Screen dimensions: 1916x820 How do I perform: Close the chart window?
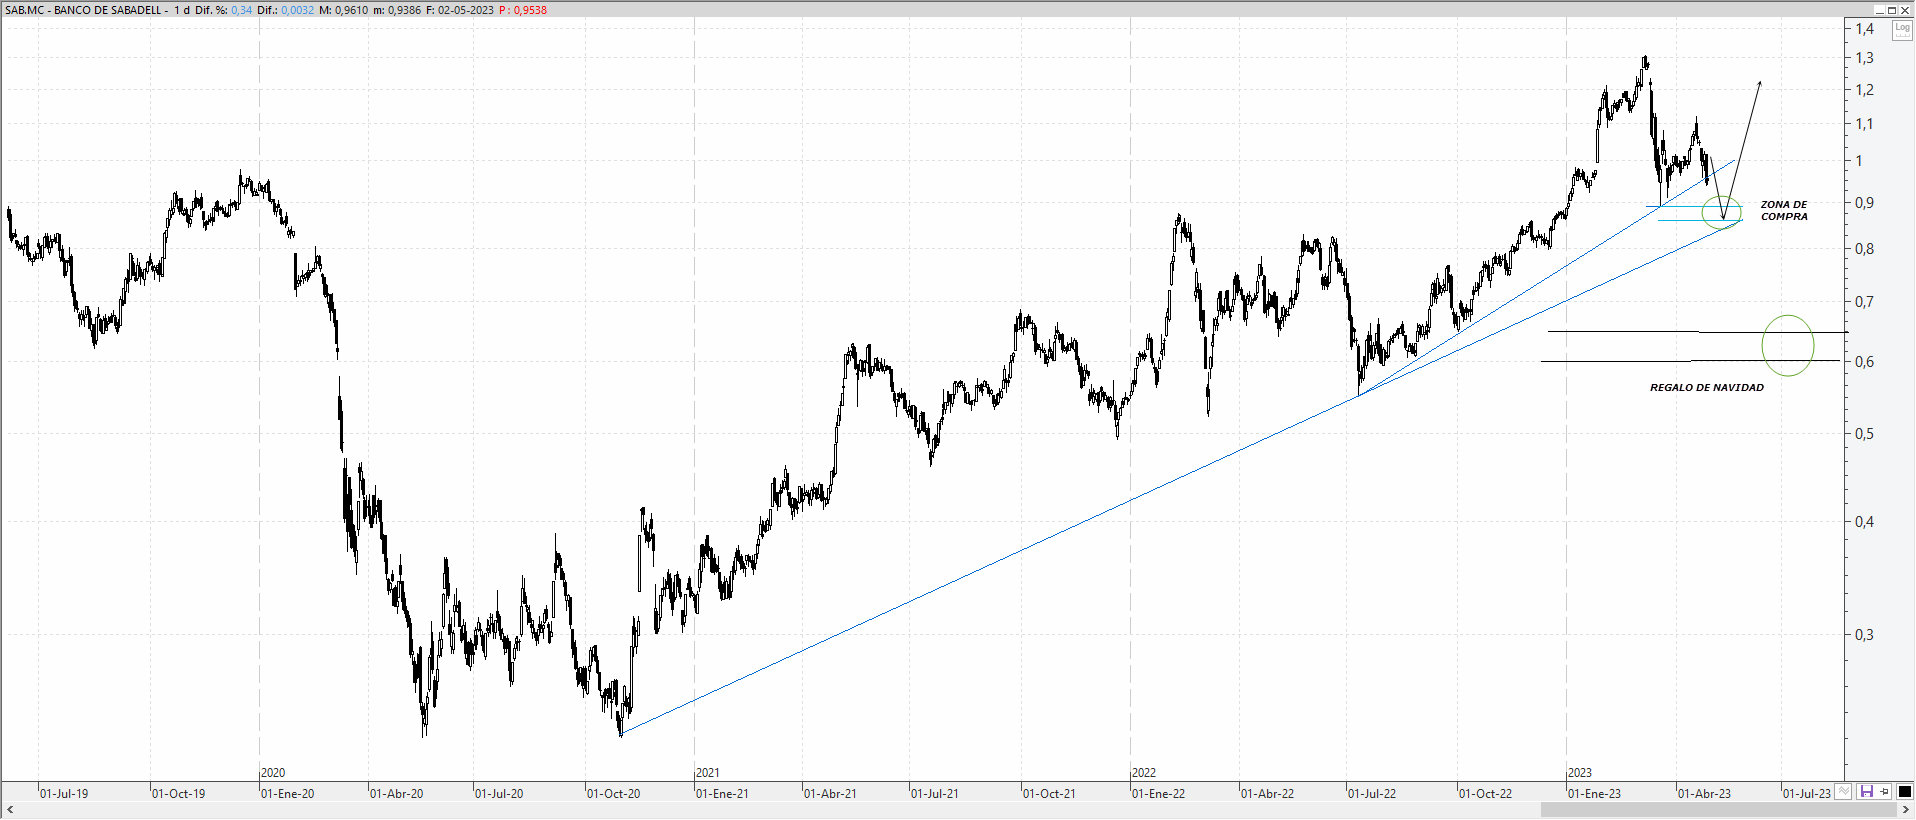point(1905,10)
